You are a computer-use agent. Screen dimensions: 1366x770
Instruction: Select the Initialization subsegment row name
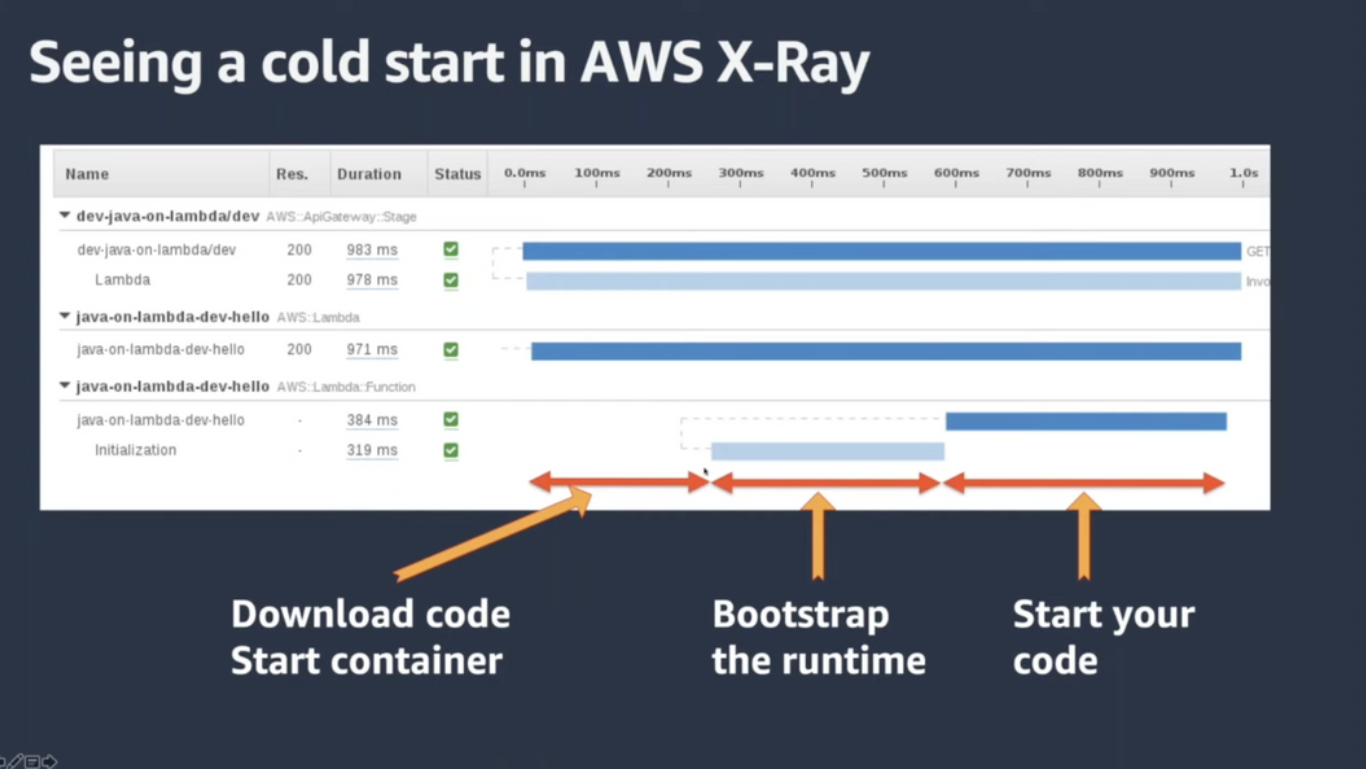(136, 450)
